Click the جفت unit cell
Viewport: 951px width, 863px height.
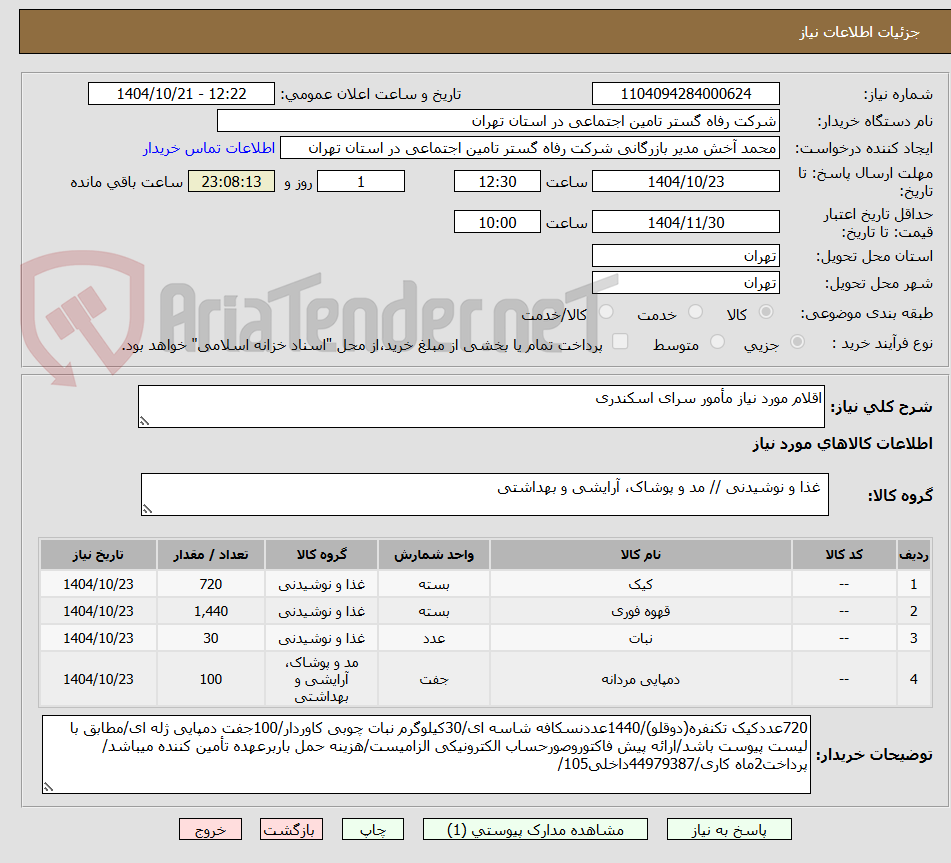pos(434,679)
